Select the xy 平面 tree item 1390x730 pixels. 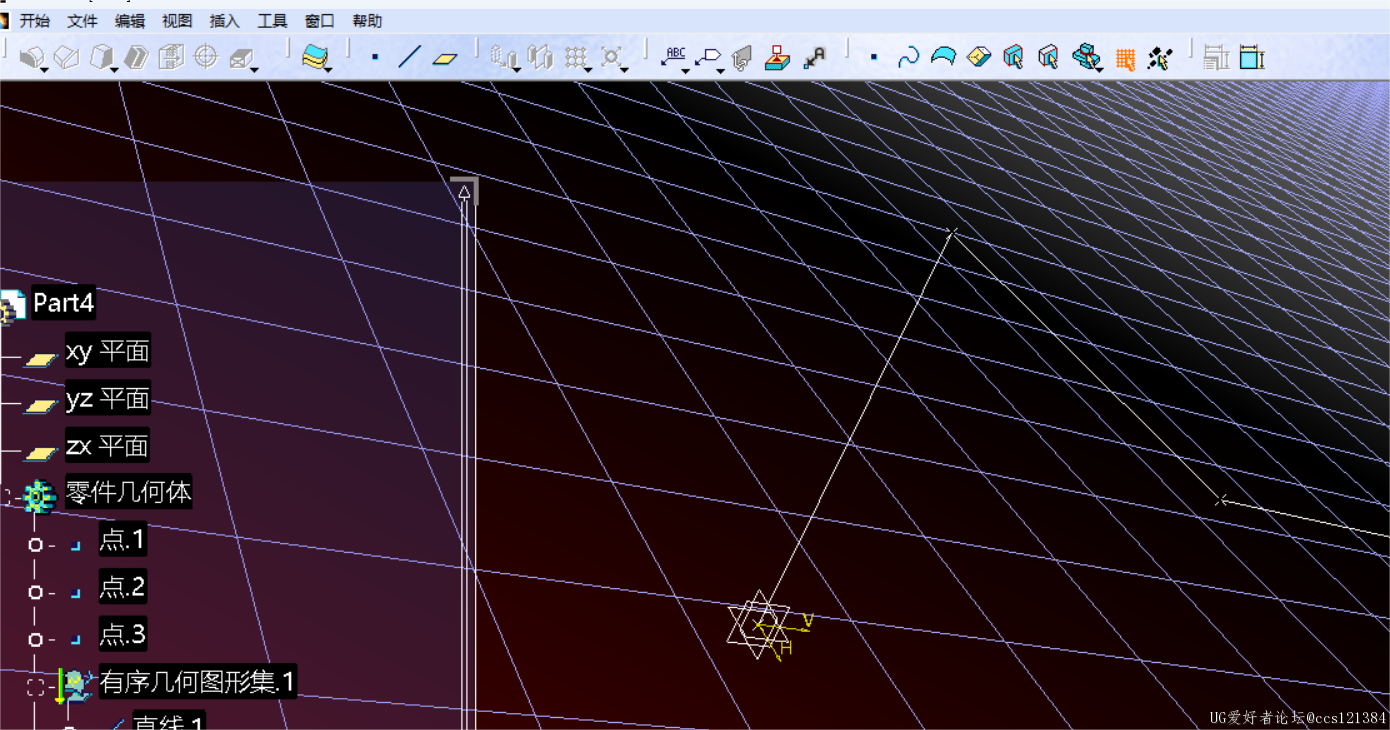(107, 352)
